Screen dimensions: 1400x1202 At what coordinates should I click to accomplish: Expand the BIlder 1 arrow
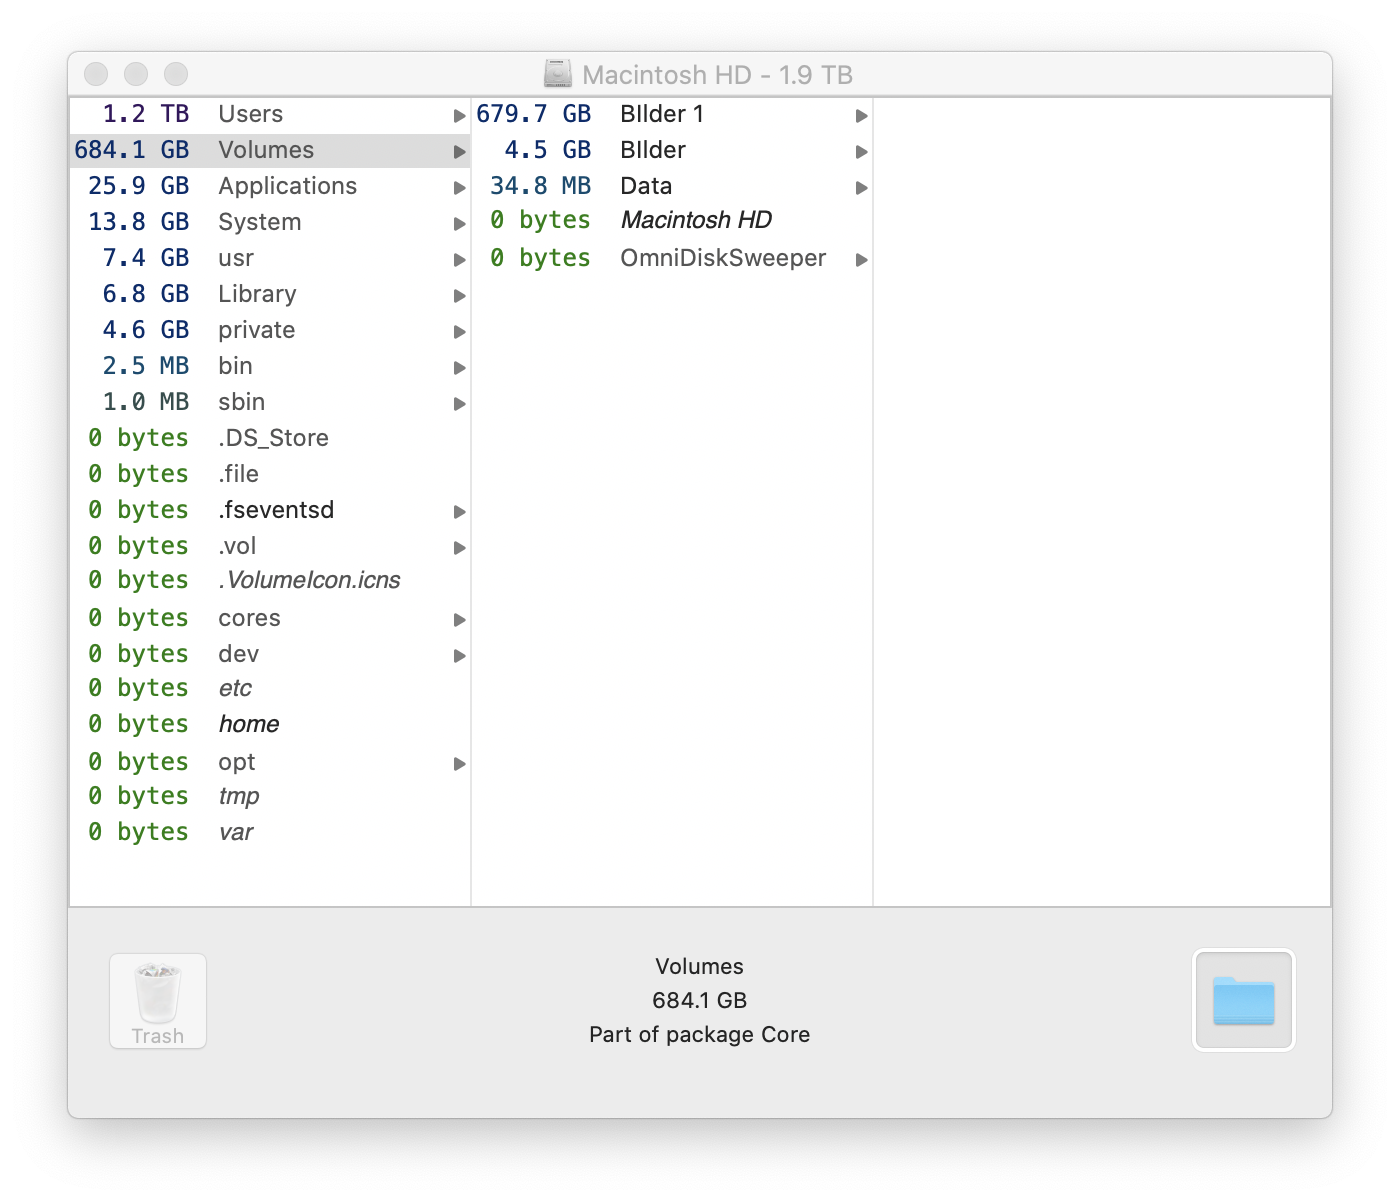[x=862, y=116]
